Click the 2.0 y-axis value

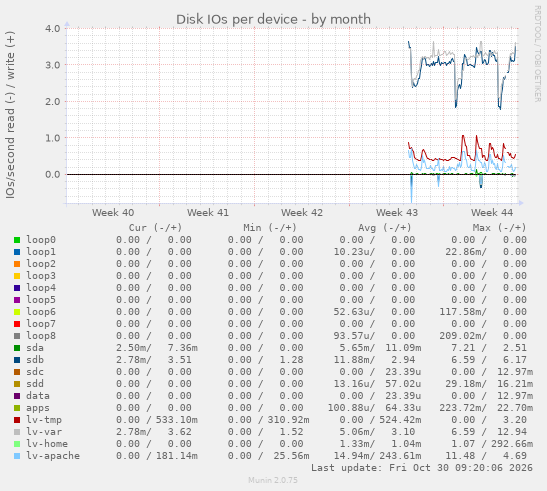point(53,102)
